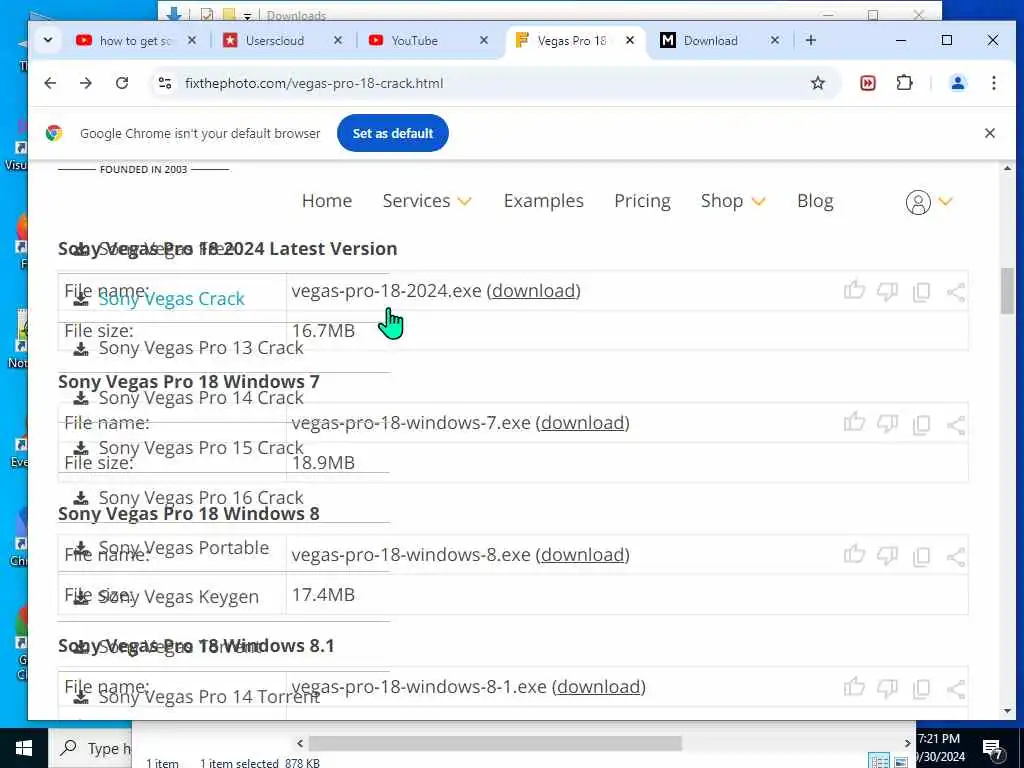Download vegas-pro-18-windows-8.exe via download link
The height and width of the screenshot is (768, 1024).
pyautogui.click(x=582, y=554)
